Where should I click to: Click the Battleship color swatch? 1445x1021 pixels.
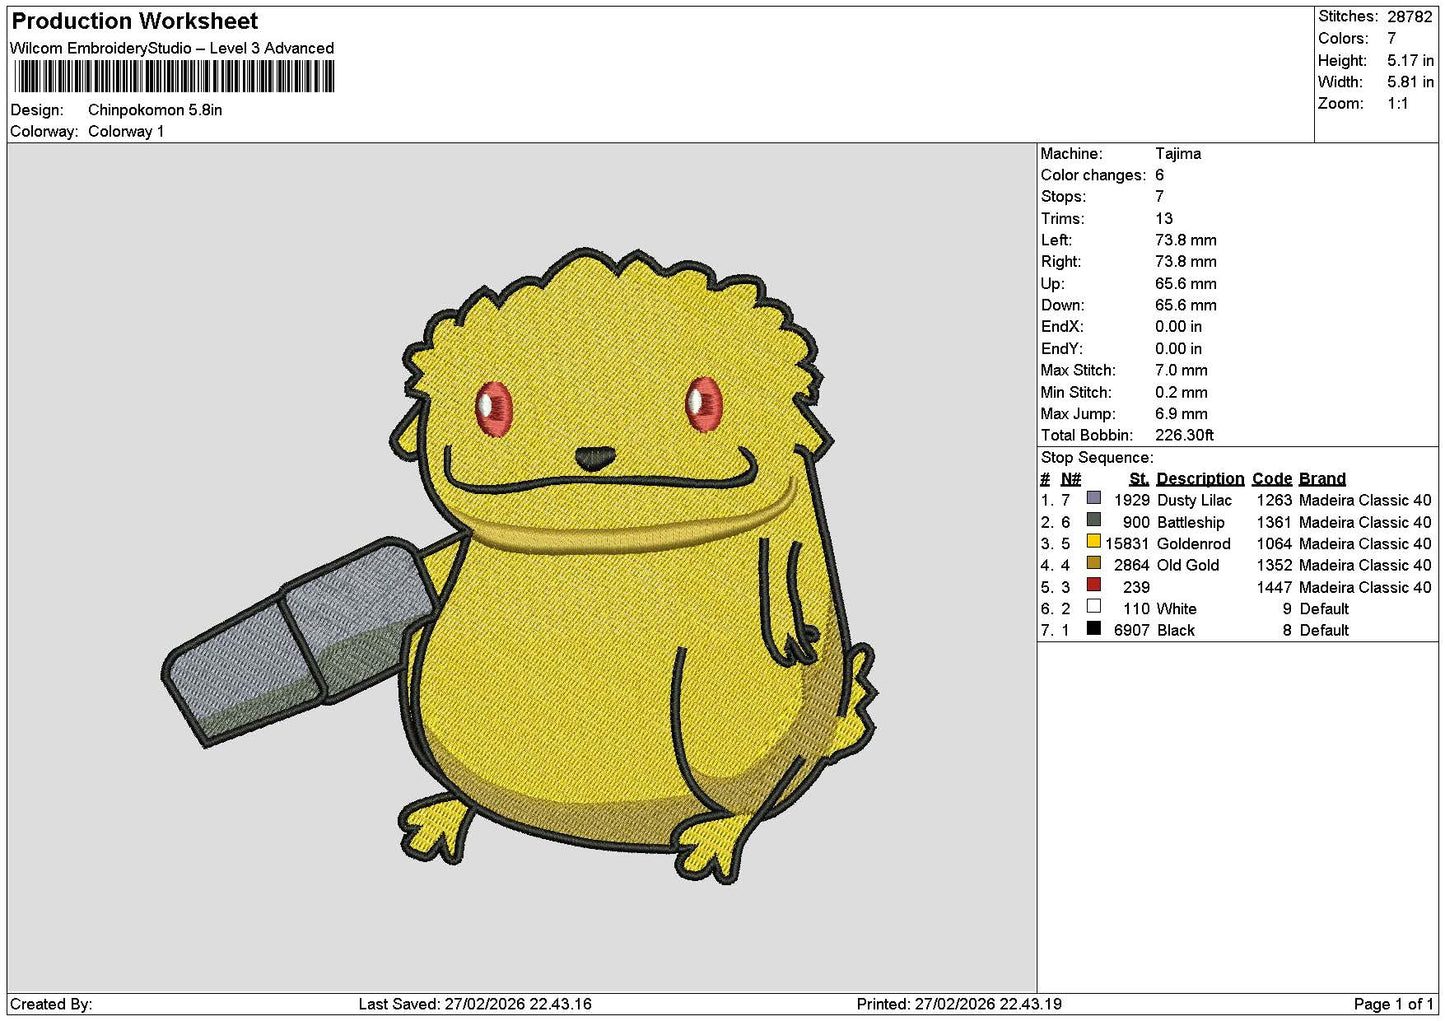[1094, 520]
